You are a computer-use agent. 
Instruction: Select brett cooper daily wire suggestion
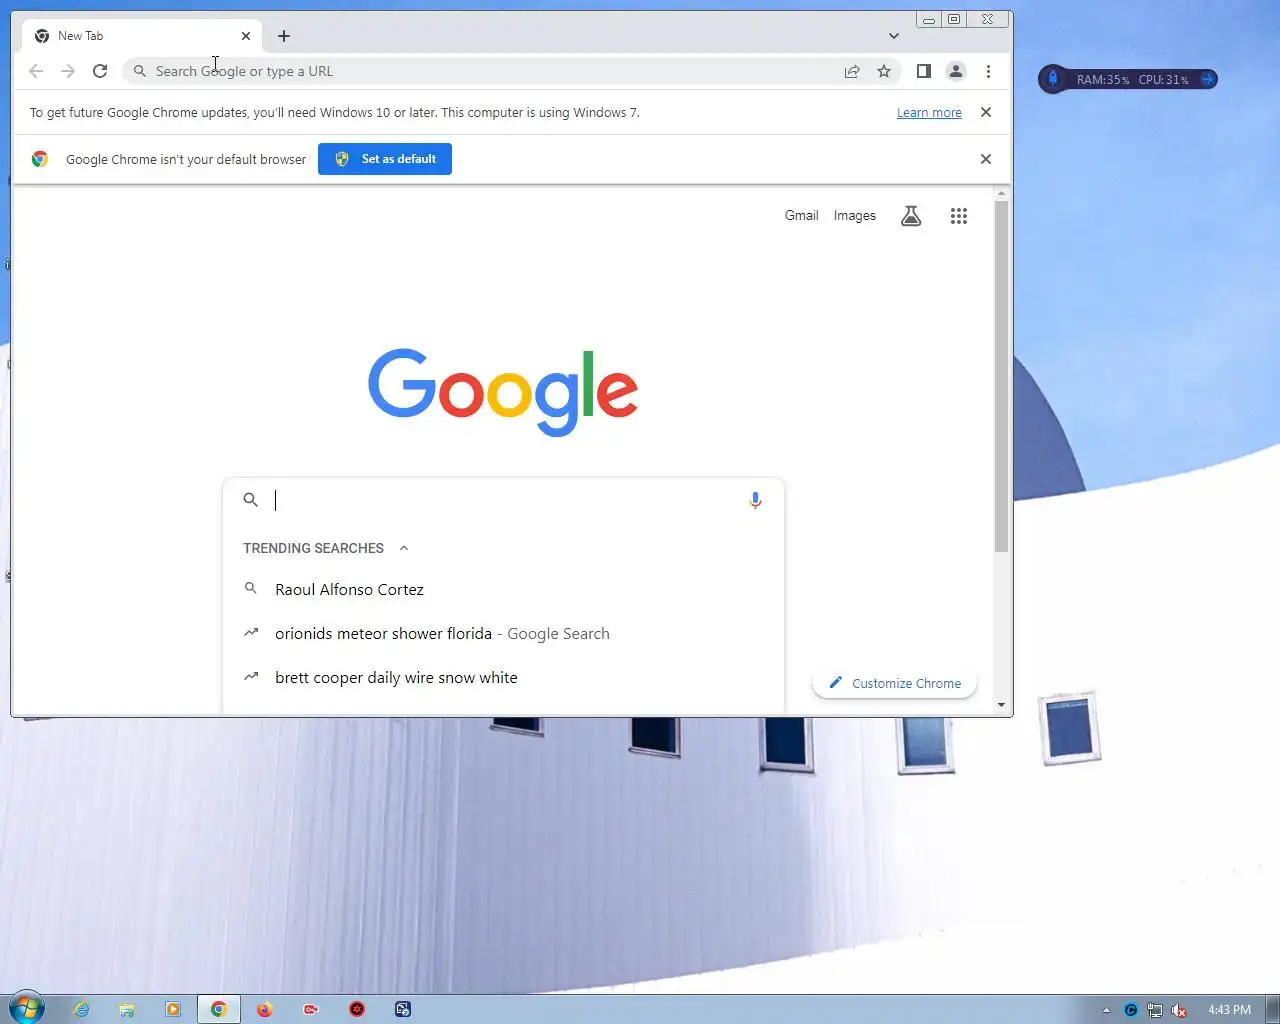click(503, 678)
